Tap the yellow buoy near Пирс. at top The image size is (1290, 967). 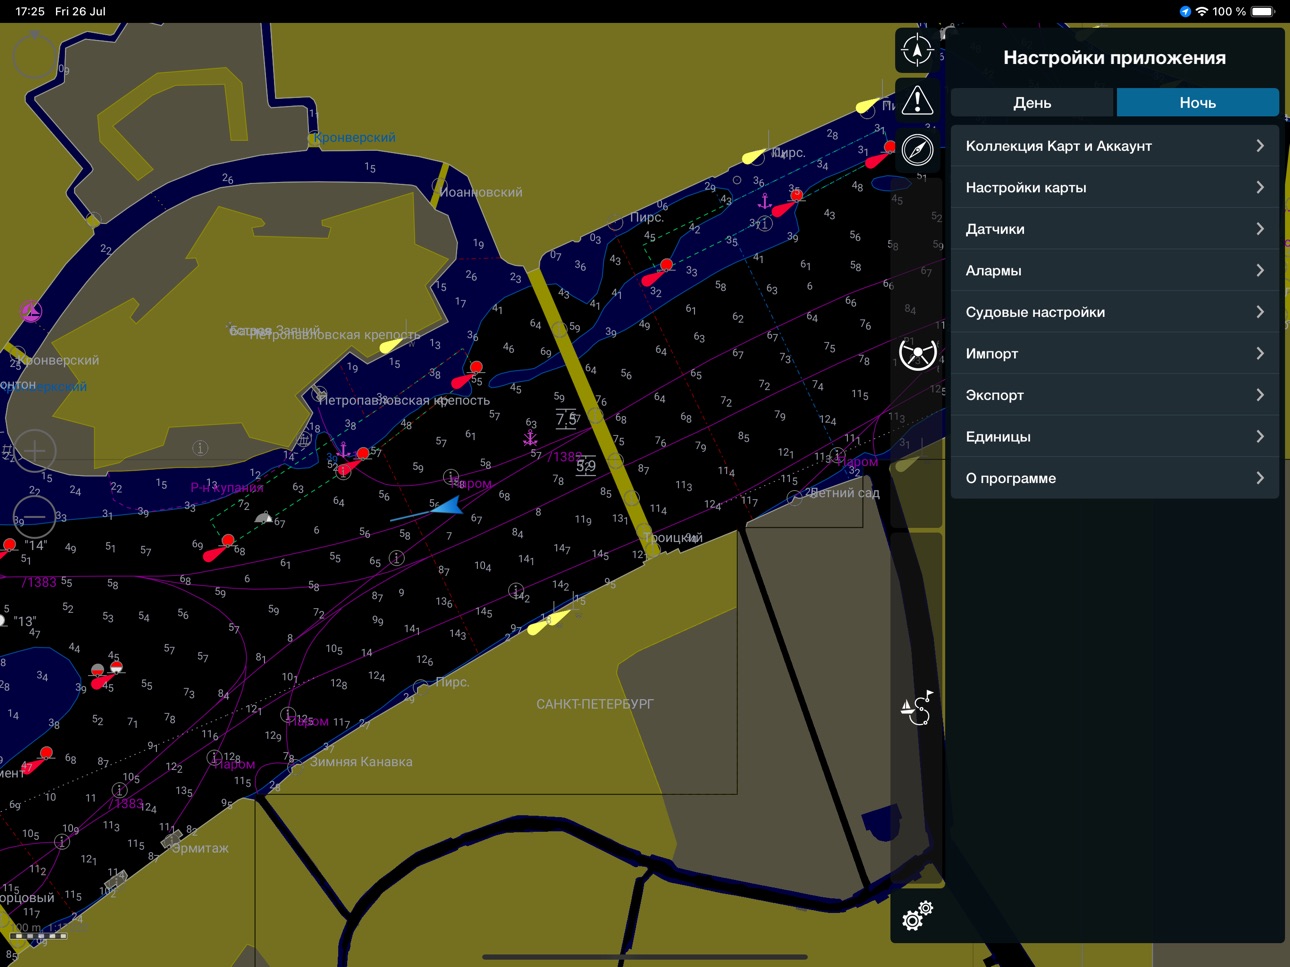pyautogui.click(x=754, y=155)
